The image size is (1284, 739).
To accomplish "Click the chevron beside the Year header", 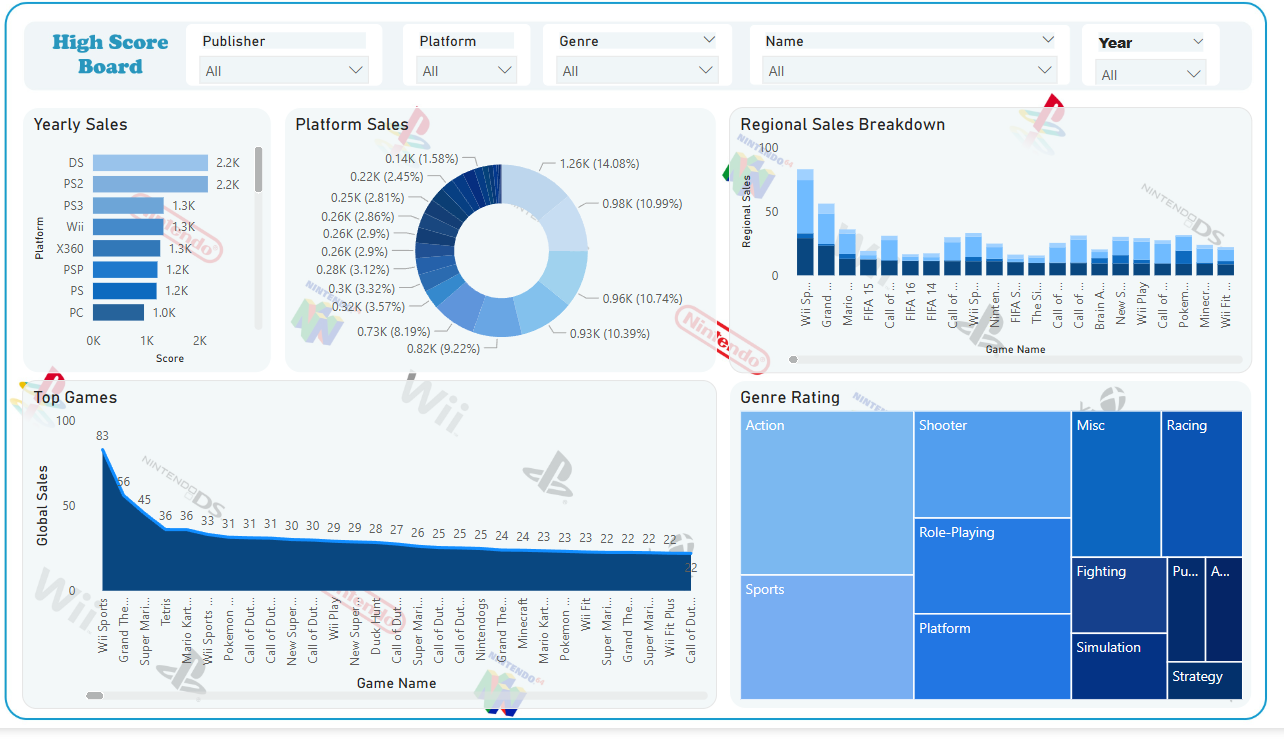I will pyautogui.click(x=1198, y=42).
